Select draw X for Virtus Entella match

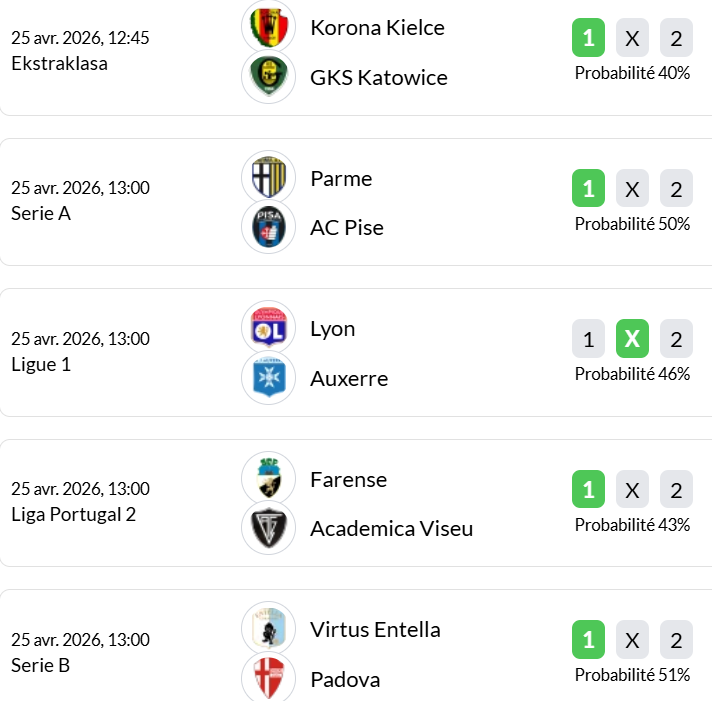tap(632, 640)
